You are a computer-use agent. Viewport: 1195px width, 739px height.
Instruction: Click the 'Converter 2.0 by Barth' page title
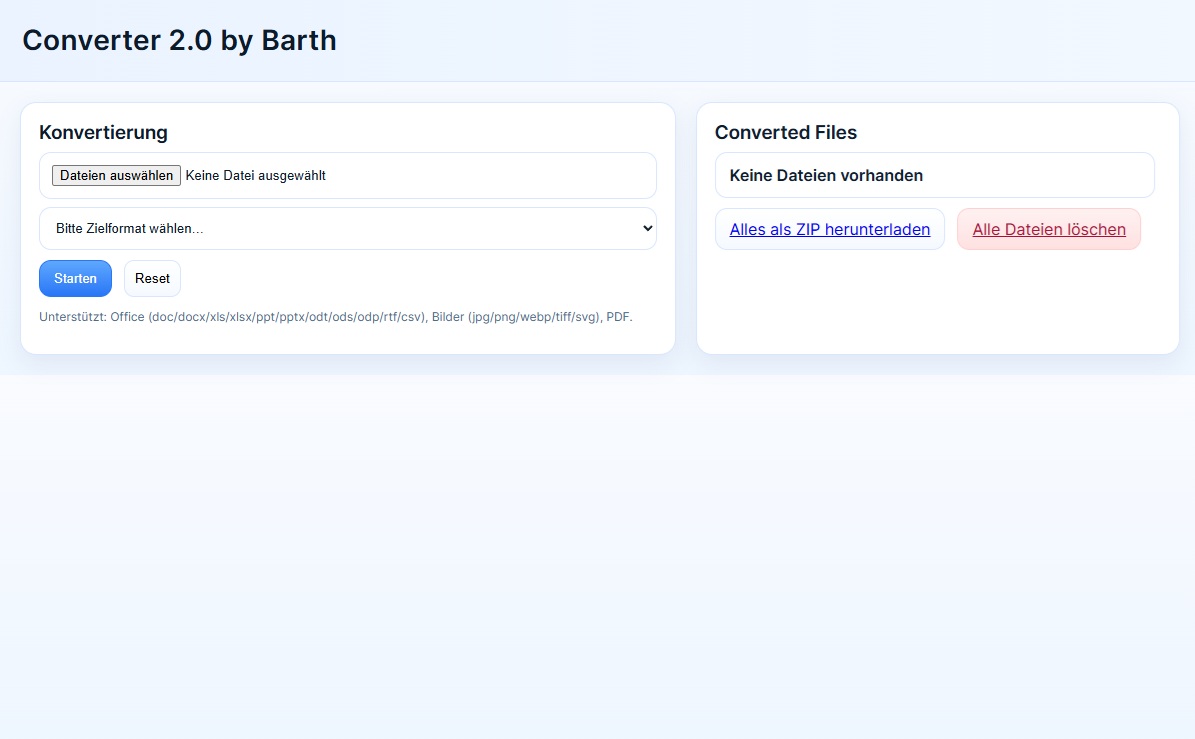click(179, 40)
